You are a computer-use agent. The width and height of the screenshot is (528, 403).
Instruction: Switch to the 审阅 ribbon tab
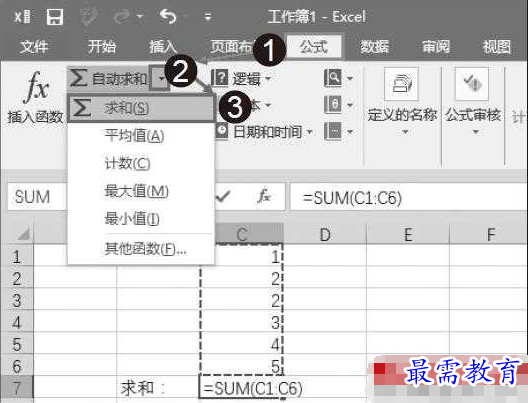pyautogui.click(x=436, y=46)
